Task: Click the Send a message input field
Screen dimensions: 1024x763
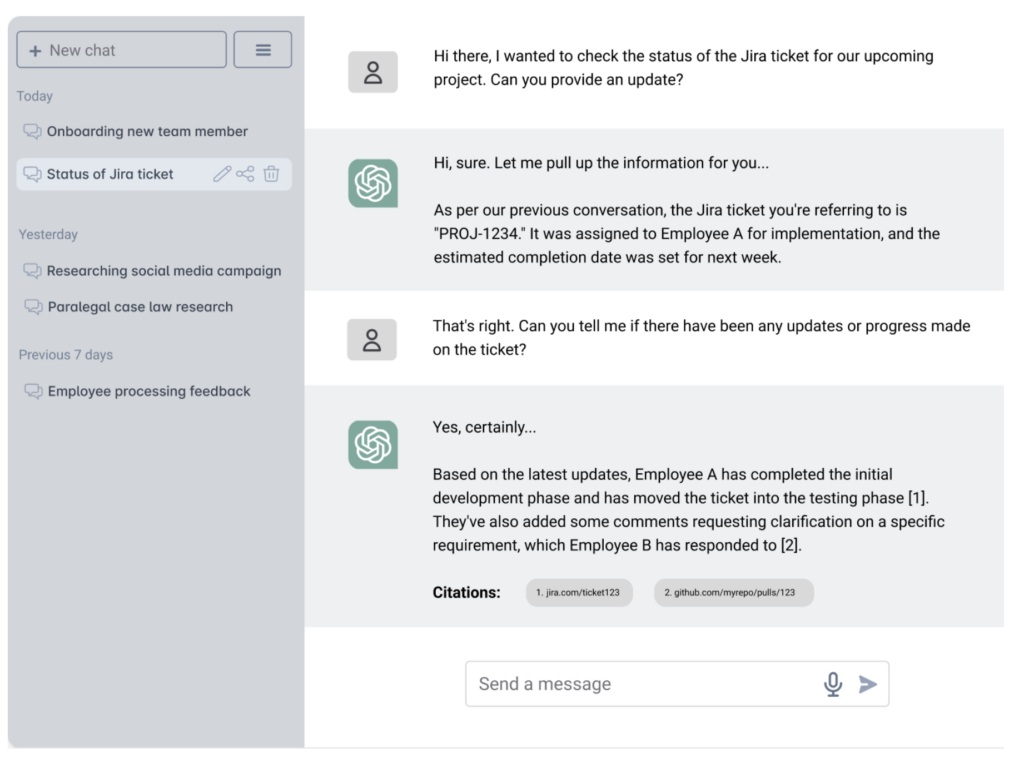Action: pyautogui.click(x=640, y=684)
